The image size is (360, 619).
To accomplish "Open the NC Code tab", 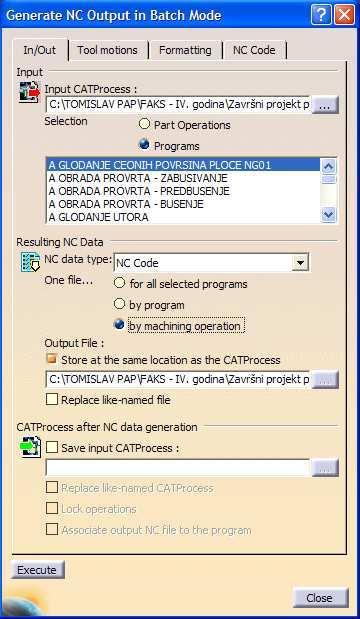I will click(x=254, y=50).
